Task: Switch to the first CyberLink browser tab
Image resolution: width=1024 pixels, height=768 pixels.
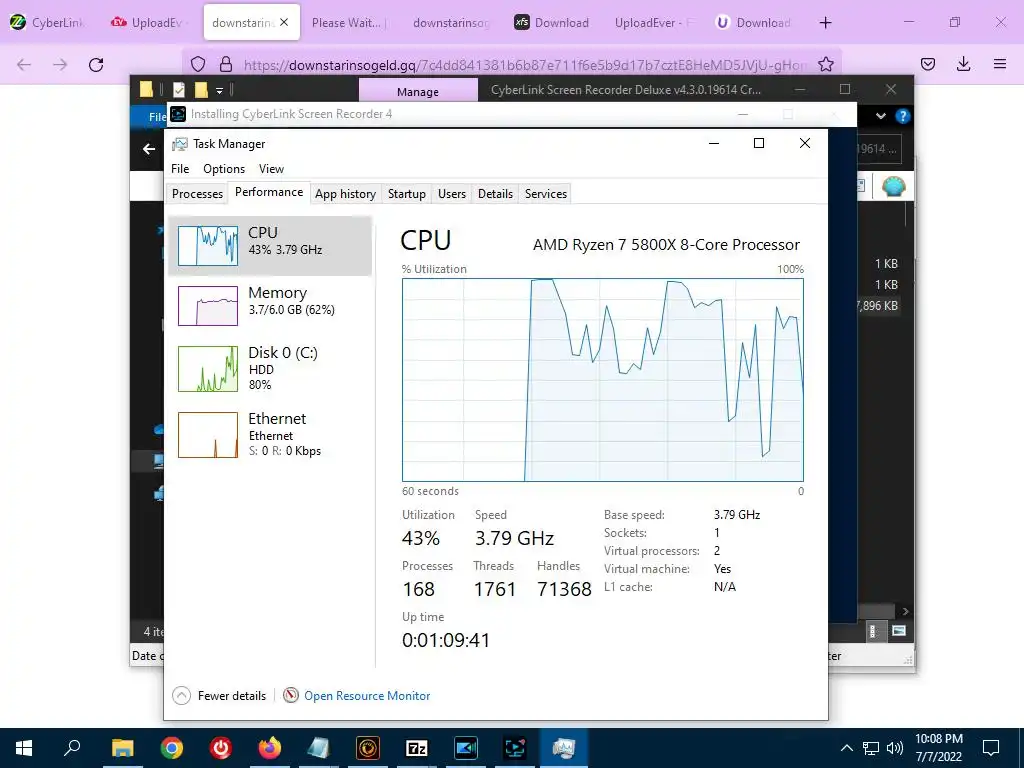Action: (48, 22)
